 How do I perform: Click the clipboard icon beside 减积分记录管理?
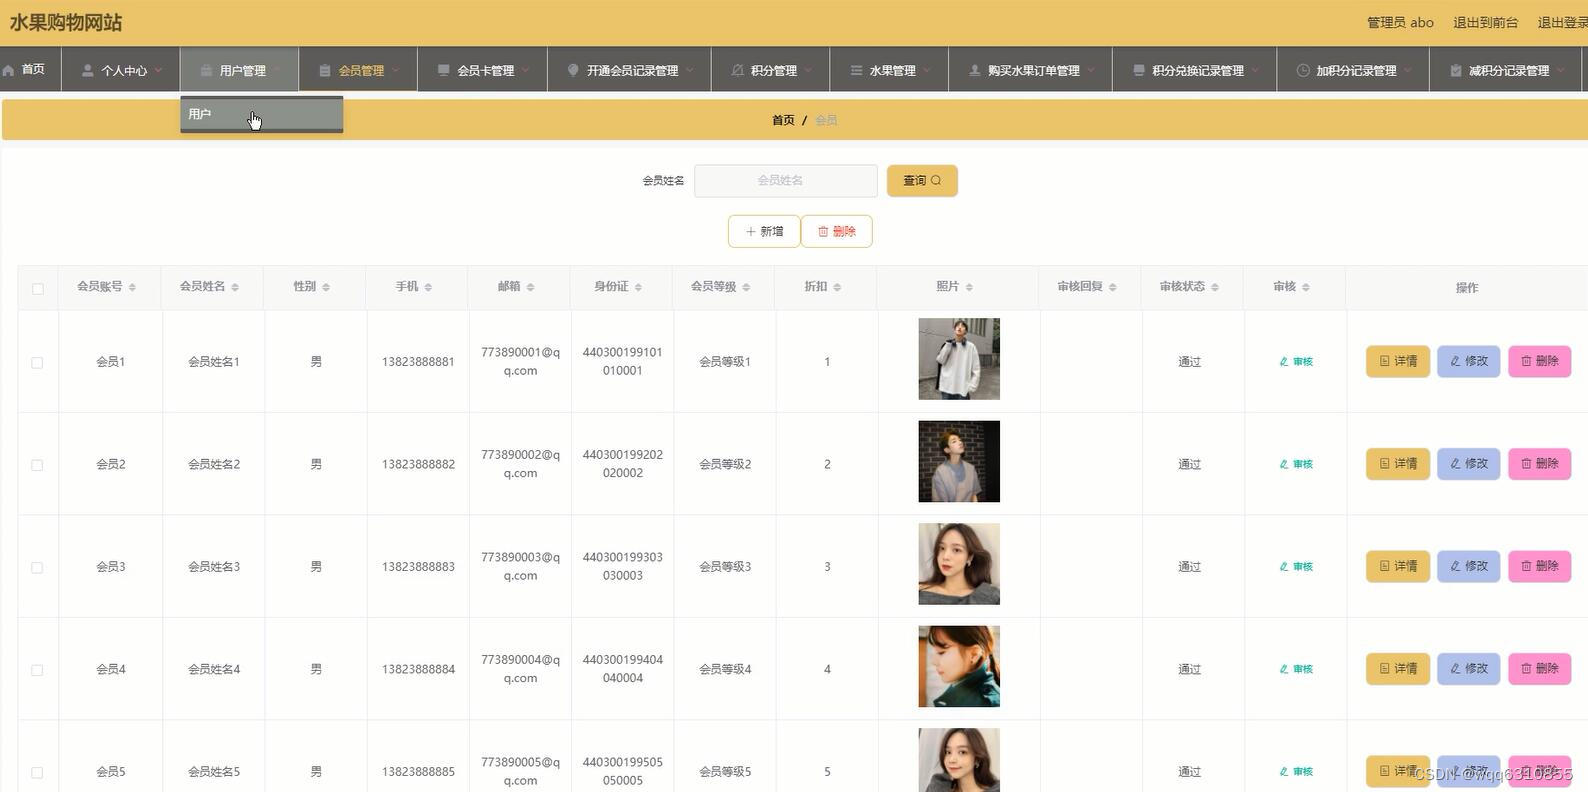(x=1456, y=70)
